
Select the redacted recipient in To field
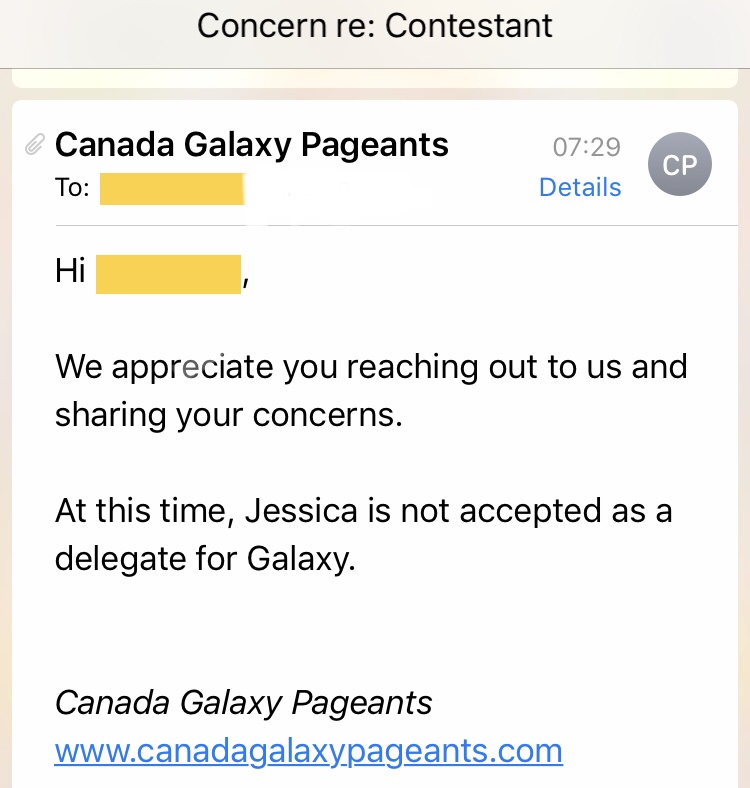pos(172,189)
